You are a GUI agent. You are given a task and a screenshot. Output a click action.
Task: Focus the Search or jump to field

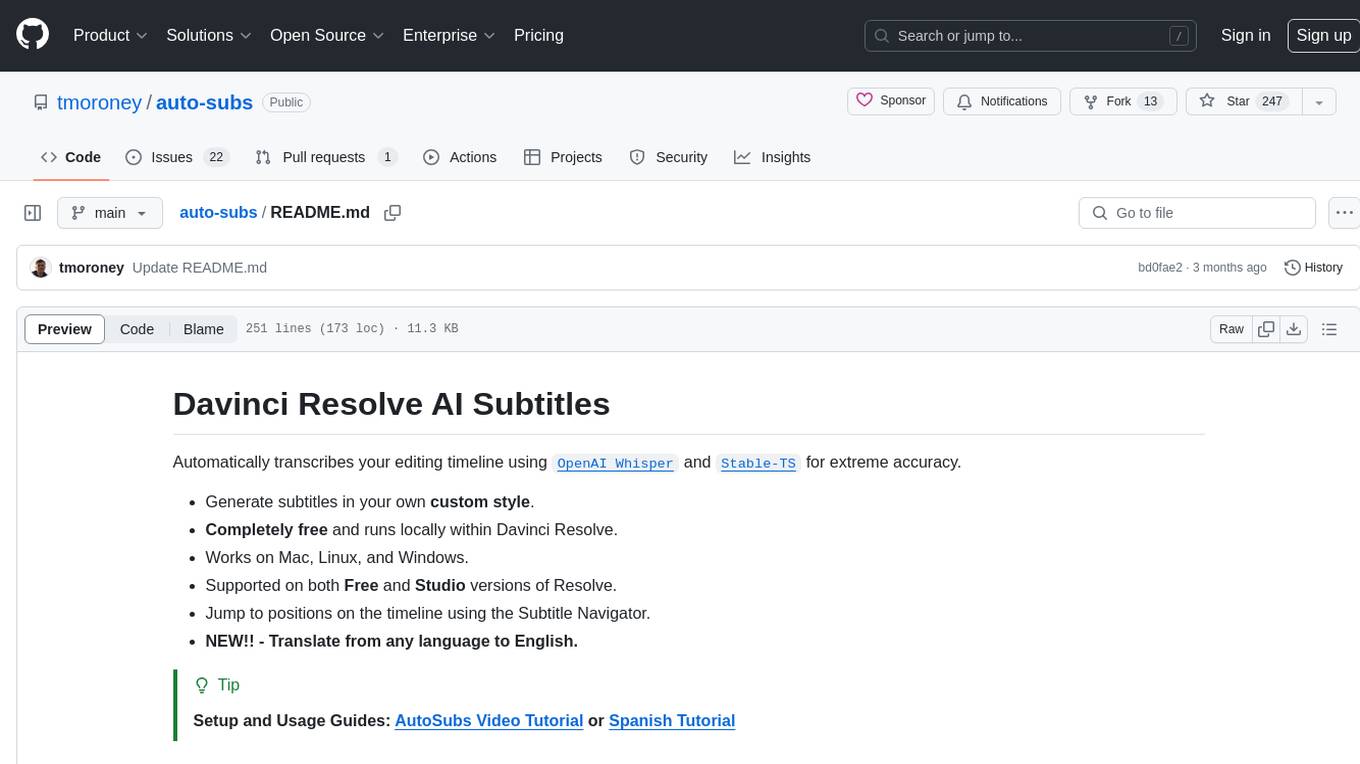click(1031, 36)
